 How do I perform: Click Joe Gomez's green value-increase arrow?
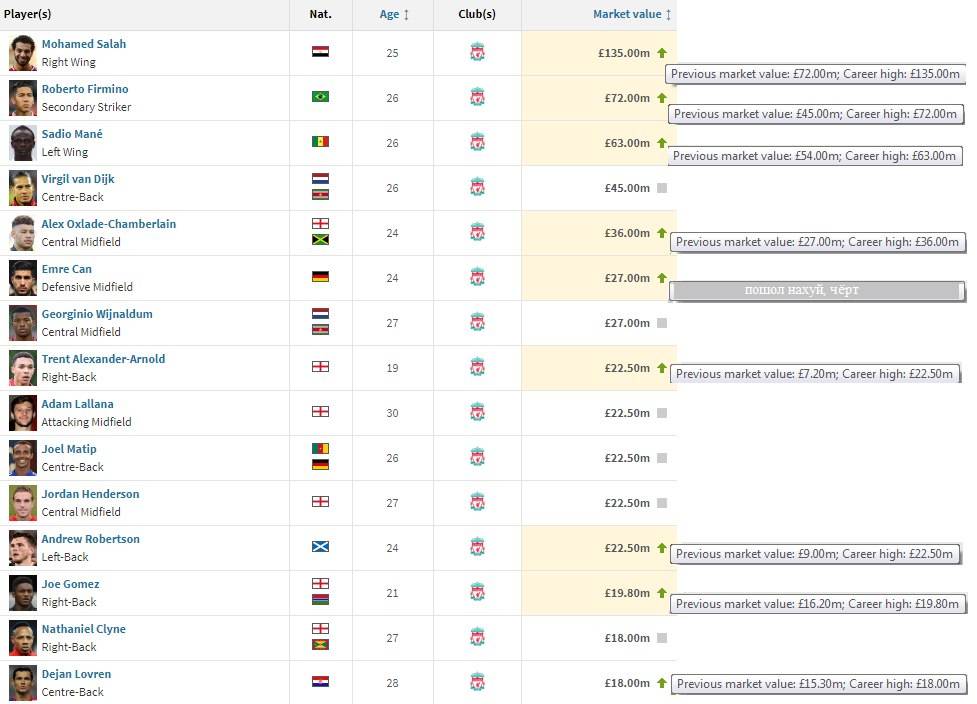tap(661, 592)
